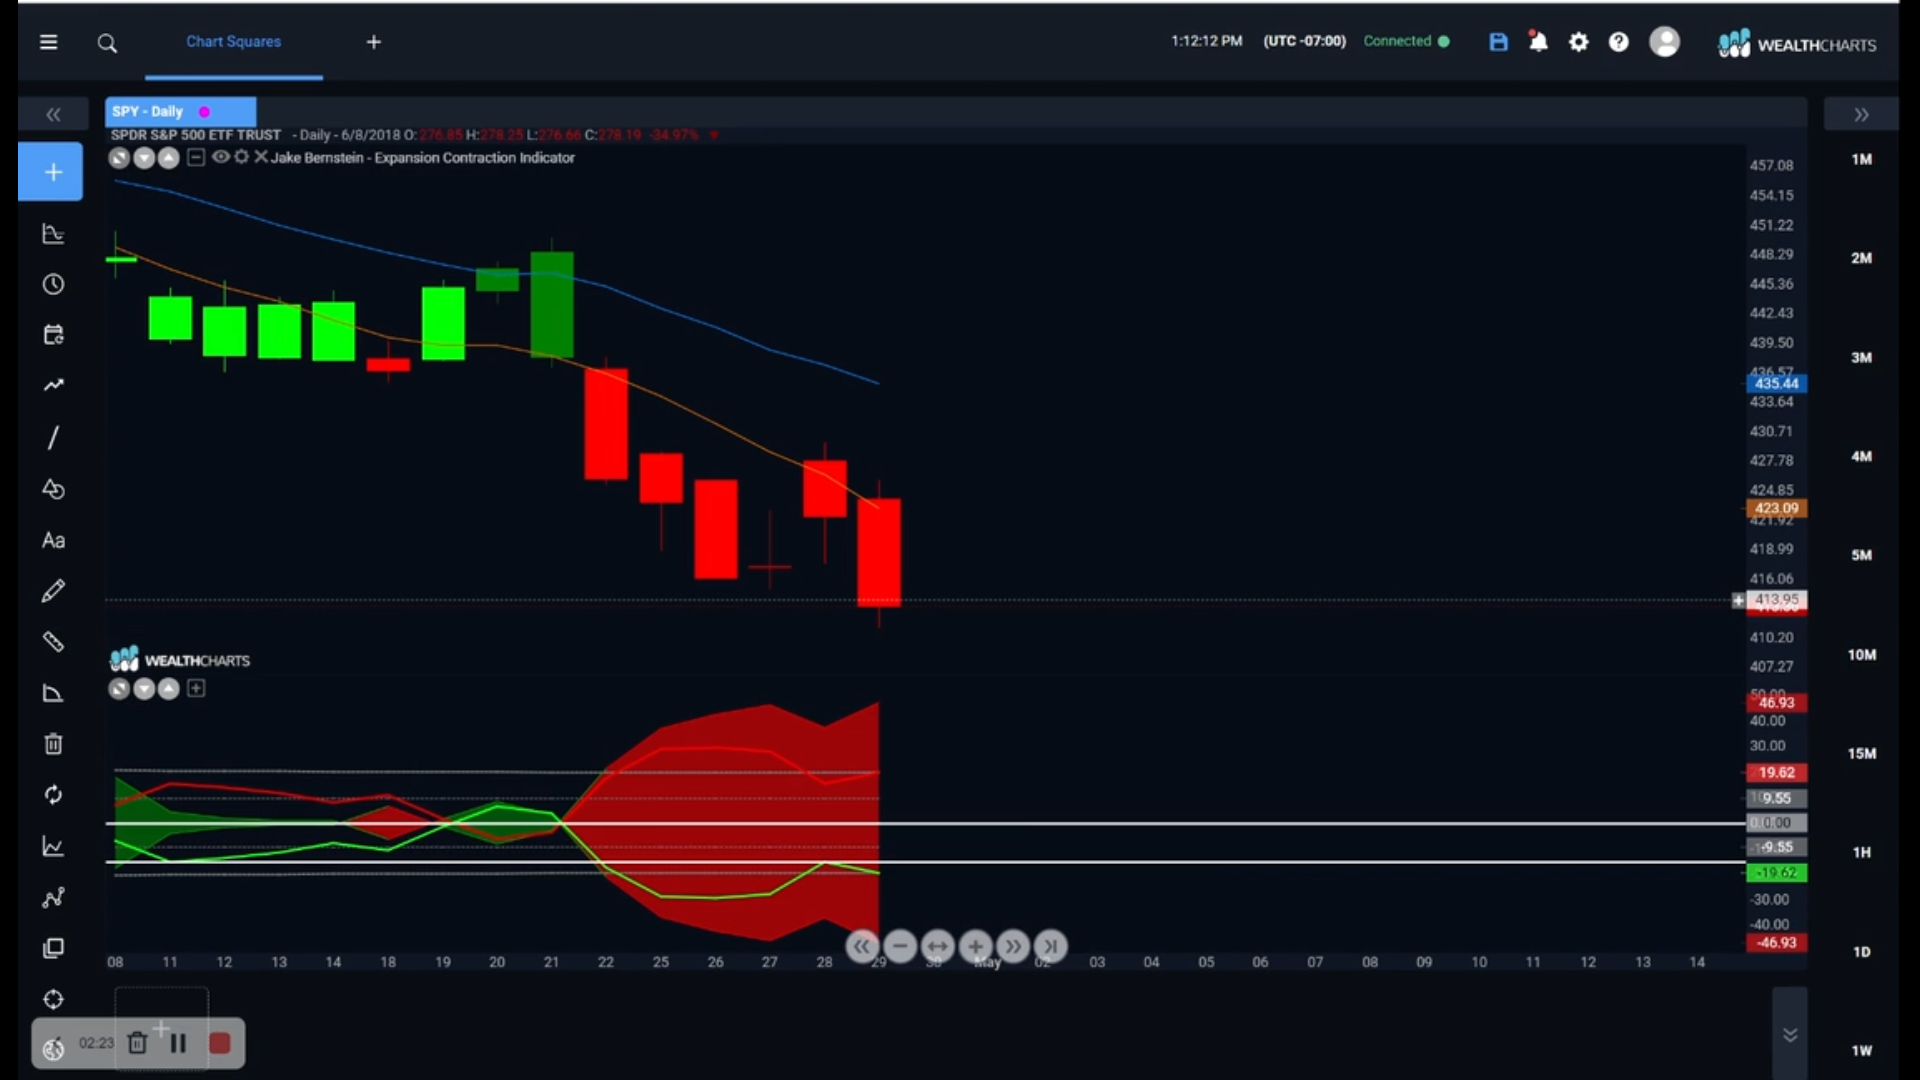Pan chart forward with double-right button
This screenshot has height=1080, width=1920.
[1013, 946]
